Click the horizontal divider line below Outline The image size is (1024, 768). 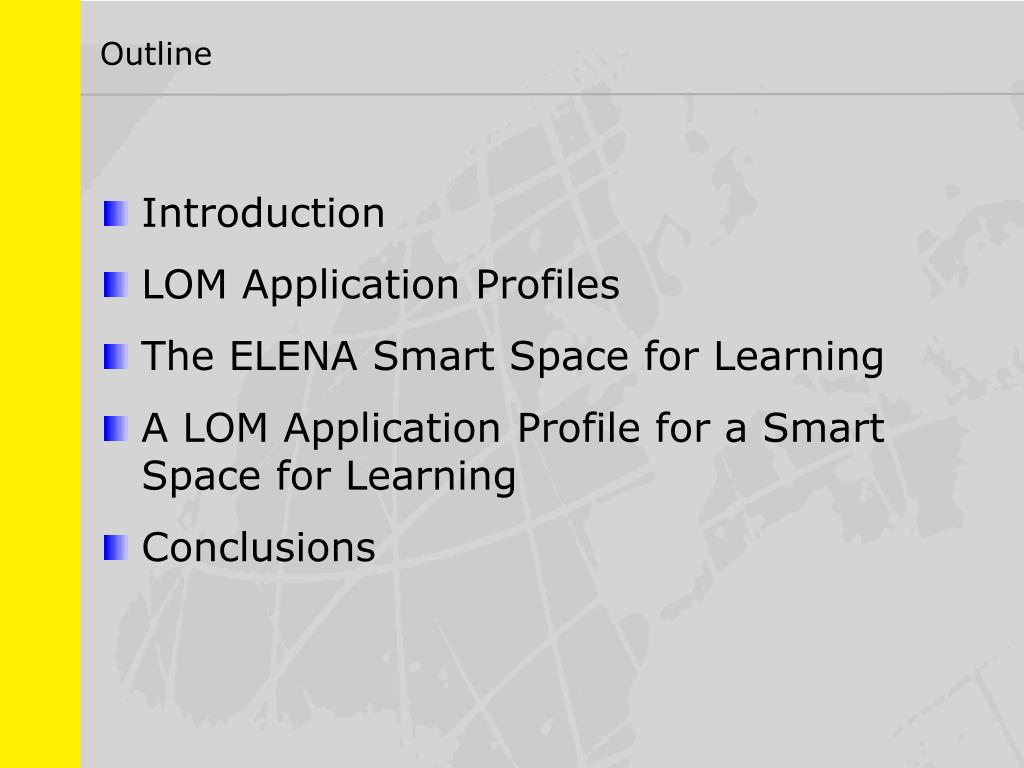[x=552, y=95]
